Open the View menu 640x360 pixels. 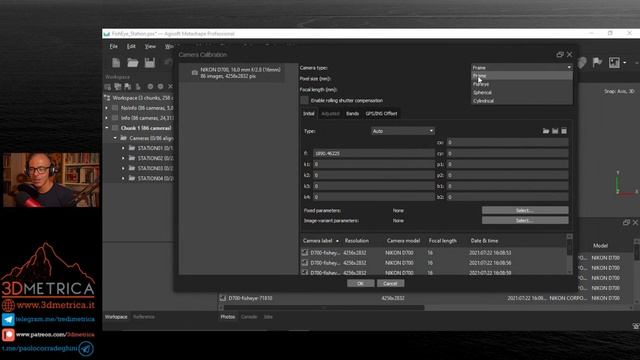[x=150, y=47]
